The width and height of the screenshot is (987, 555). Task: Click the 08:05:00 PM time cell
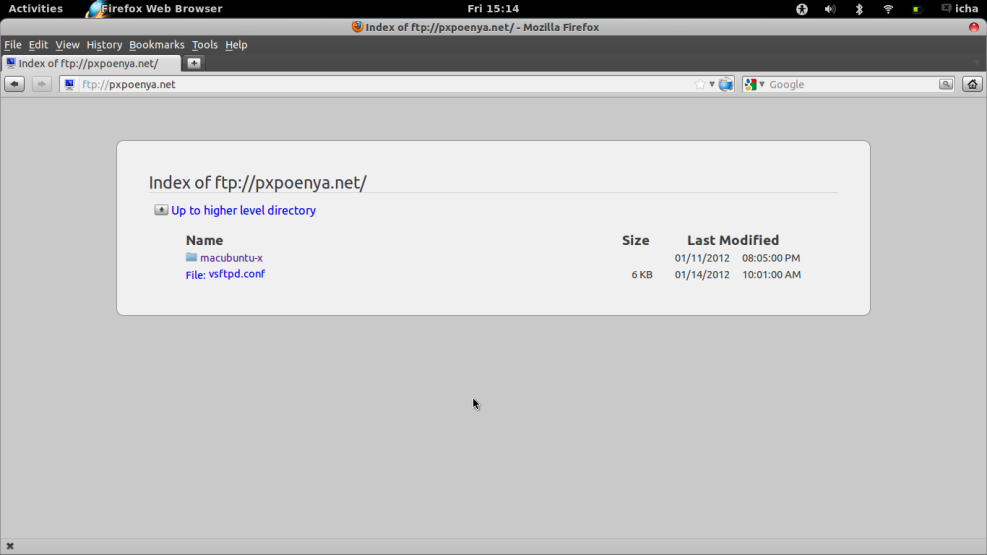click(771, 258)
